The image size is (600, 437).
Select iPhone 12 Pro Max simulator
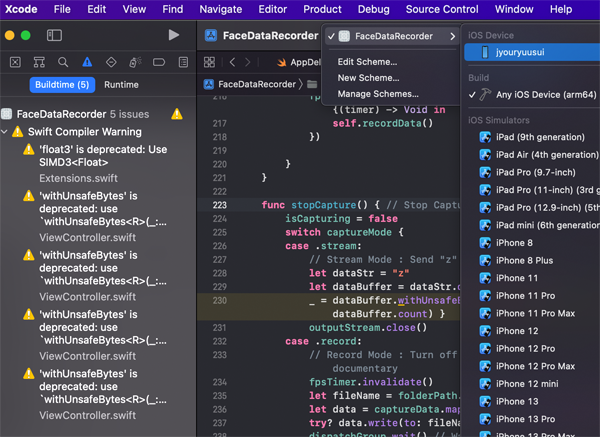(533, 366)
